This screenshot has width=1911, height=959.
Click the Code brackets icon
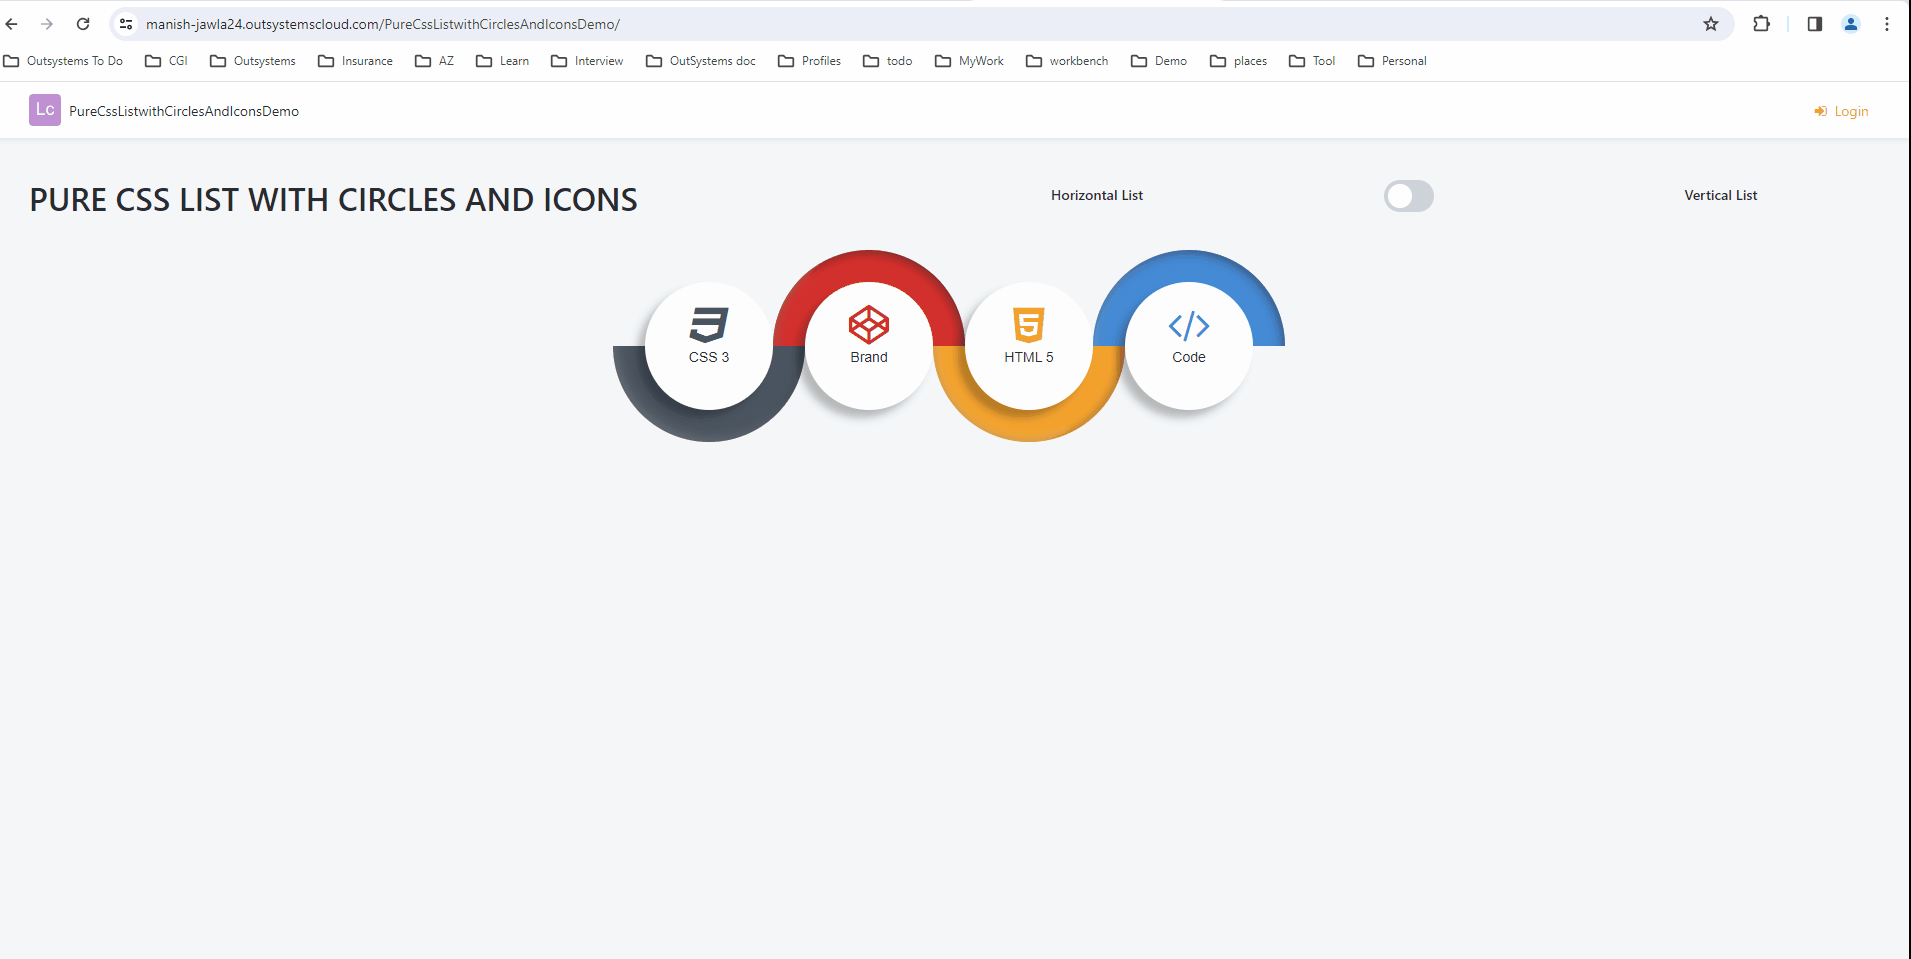click(x=1189, y=326)
